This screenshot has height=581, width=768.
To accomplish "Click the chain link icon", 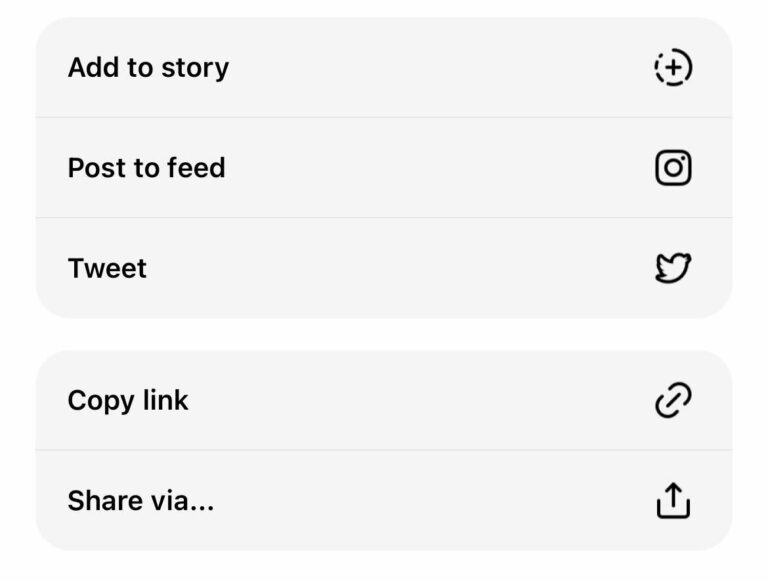I will (673, 400).
